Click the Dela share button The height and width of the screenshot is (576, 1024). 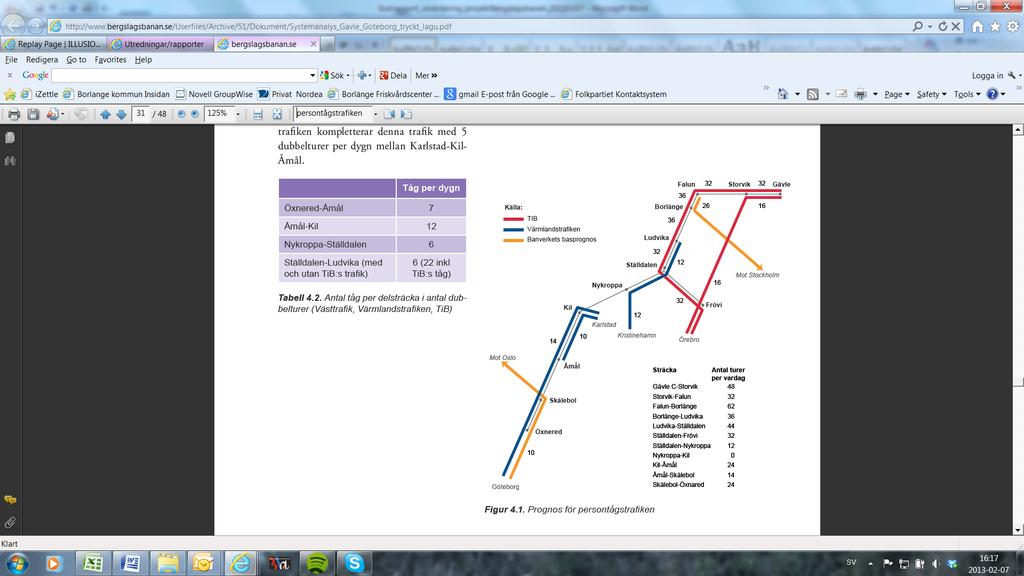pos(393,75)
